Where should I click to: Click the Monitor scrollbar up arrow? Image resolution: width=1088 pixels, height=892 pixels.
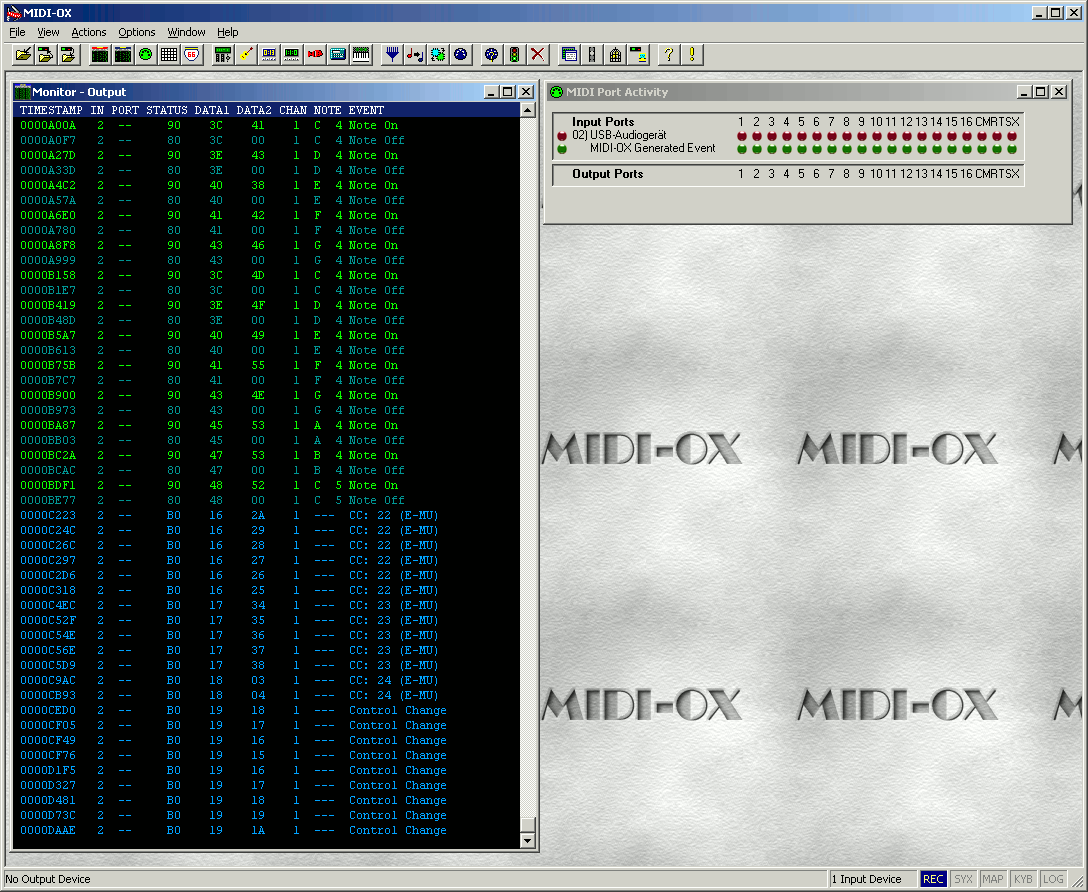pyautogui.click(x=527, y=110)
